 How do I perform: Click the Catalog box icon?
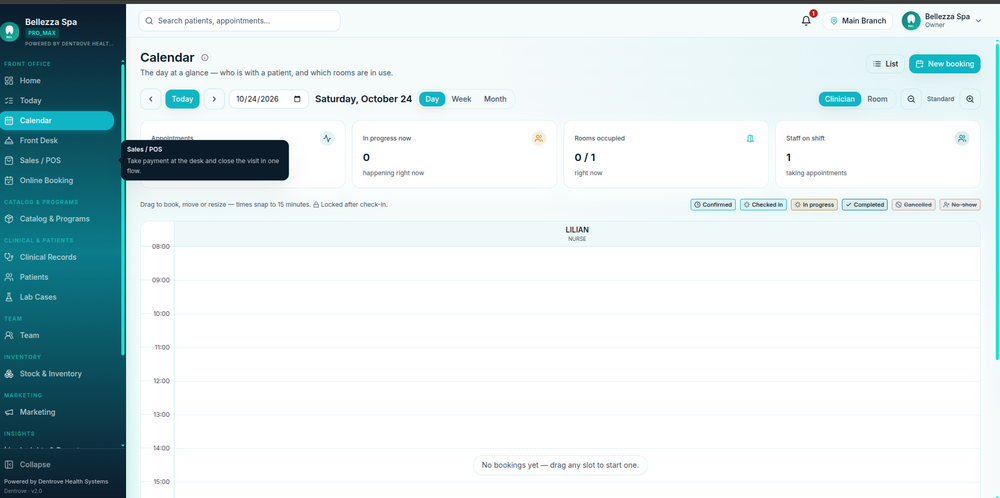tap(9, 219)
